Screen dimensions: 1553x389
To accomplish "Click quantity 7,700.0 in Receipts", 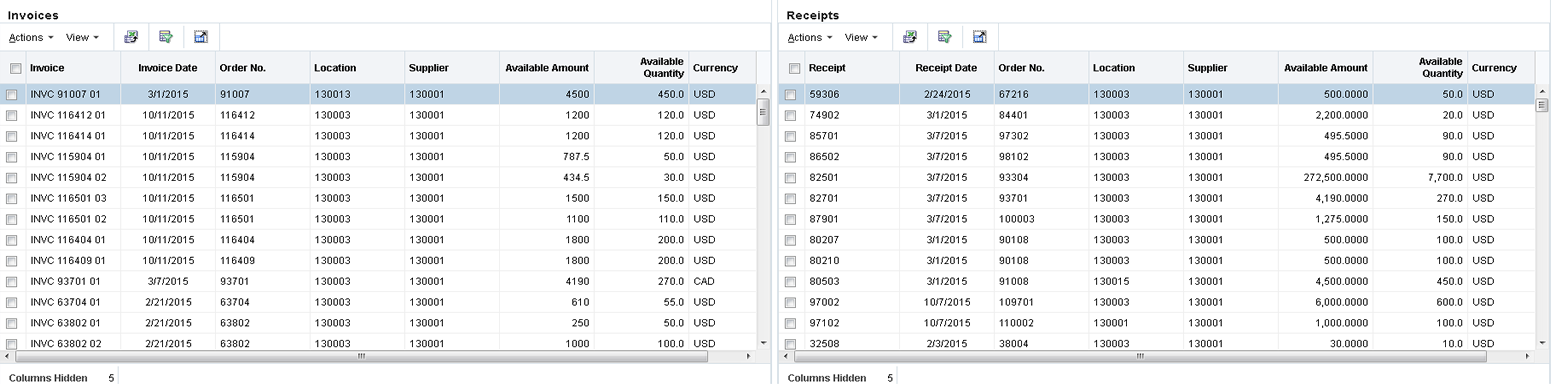I will 1445,178.
